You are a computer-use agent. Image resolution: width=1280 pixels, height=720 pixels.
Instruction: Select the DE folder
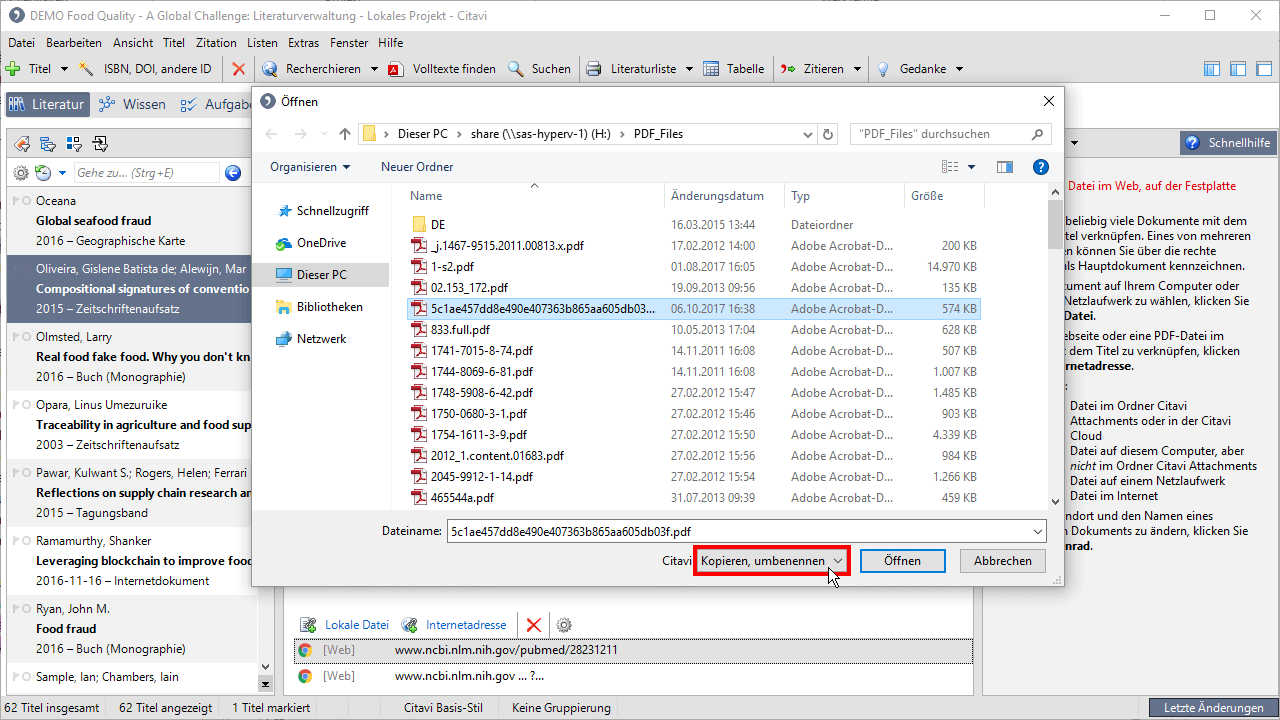tap(438, 225)
